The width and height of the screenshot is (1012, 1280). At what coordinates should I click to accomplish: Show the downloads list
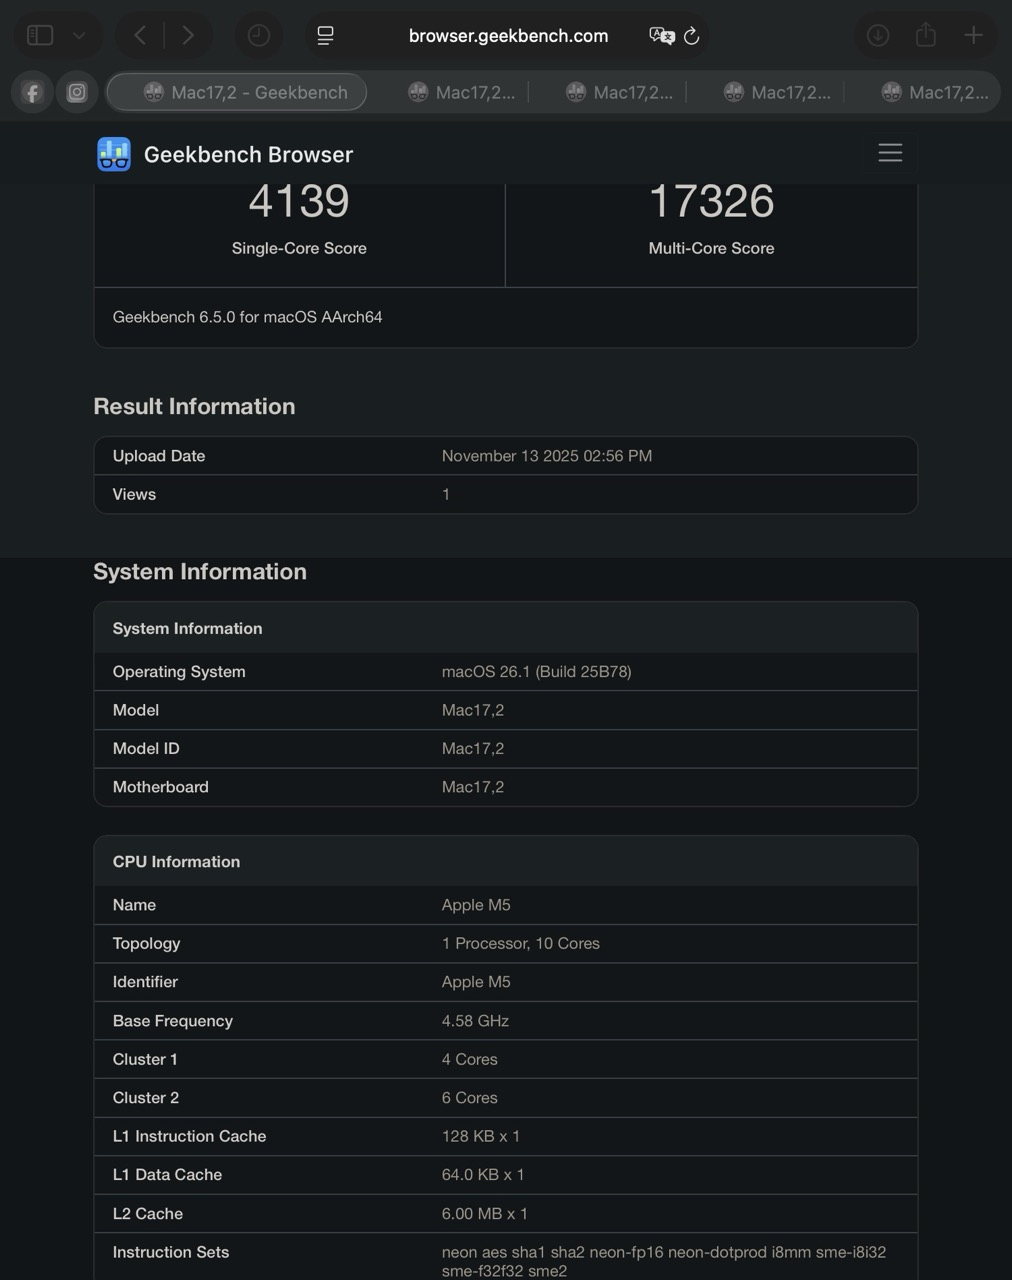tap(878, 36)
